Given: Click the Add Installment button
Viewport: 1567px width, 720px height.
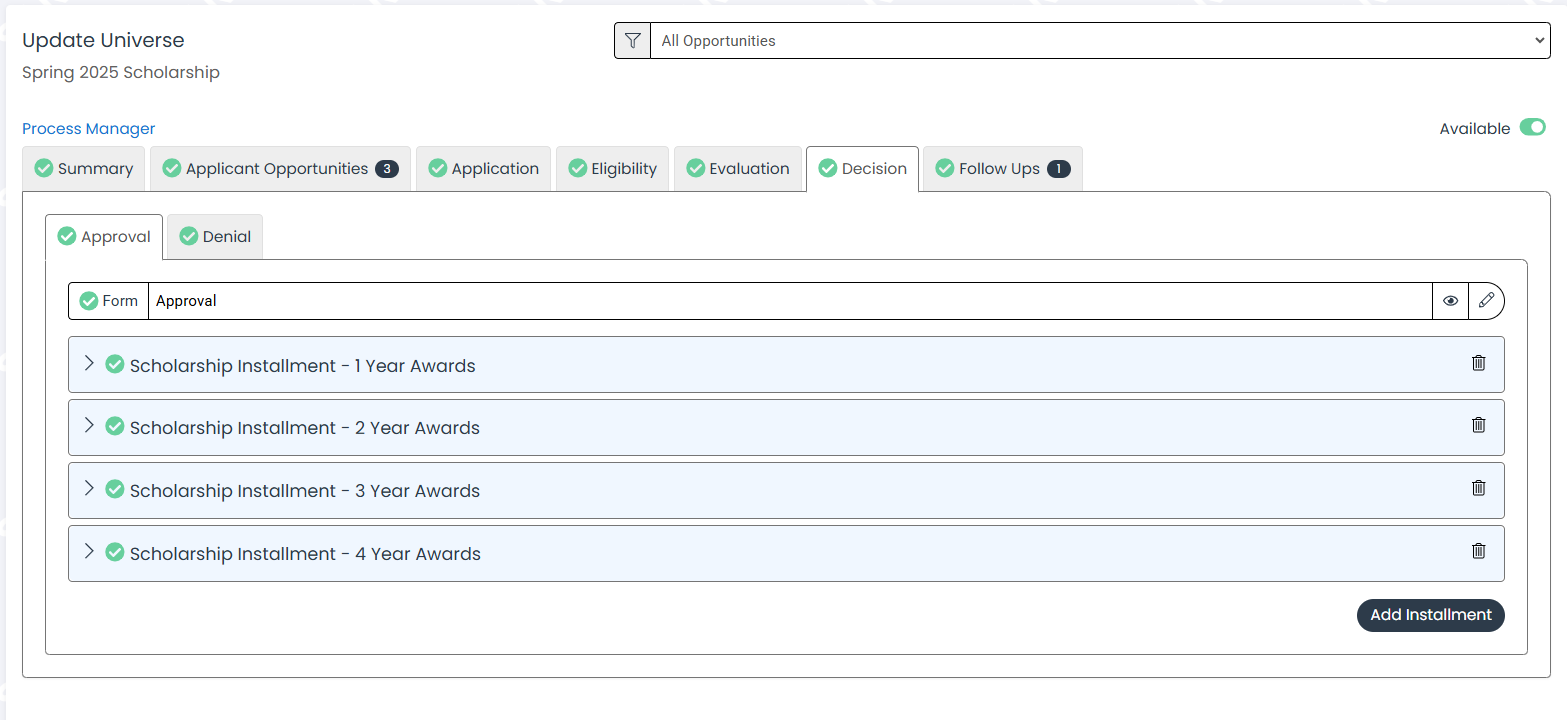Looking at the screenshot, I should (x=1430, y=615).
